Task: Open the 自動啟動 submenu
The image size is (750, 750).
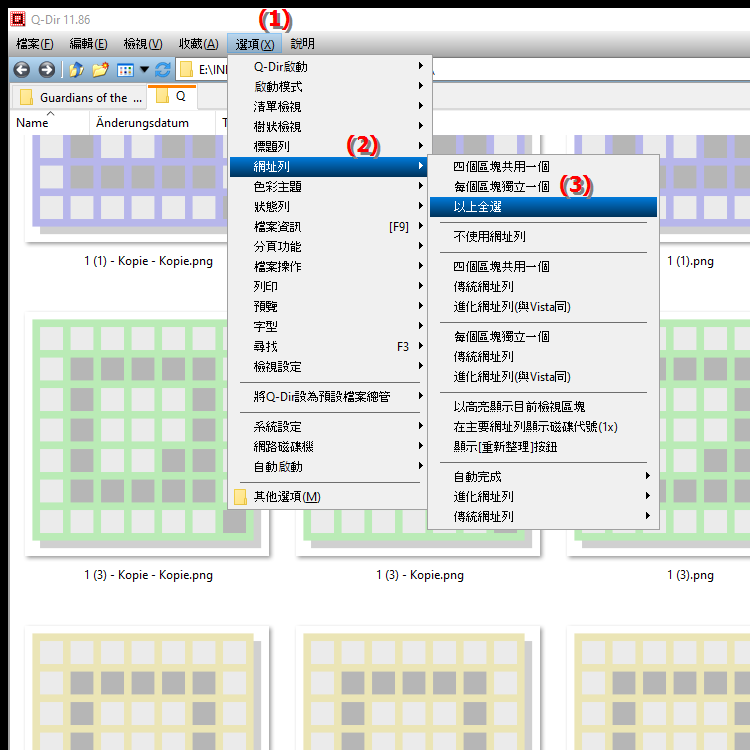Action: (330, 467)
